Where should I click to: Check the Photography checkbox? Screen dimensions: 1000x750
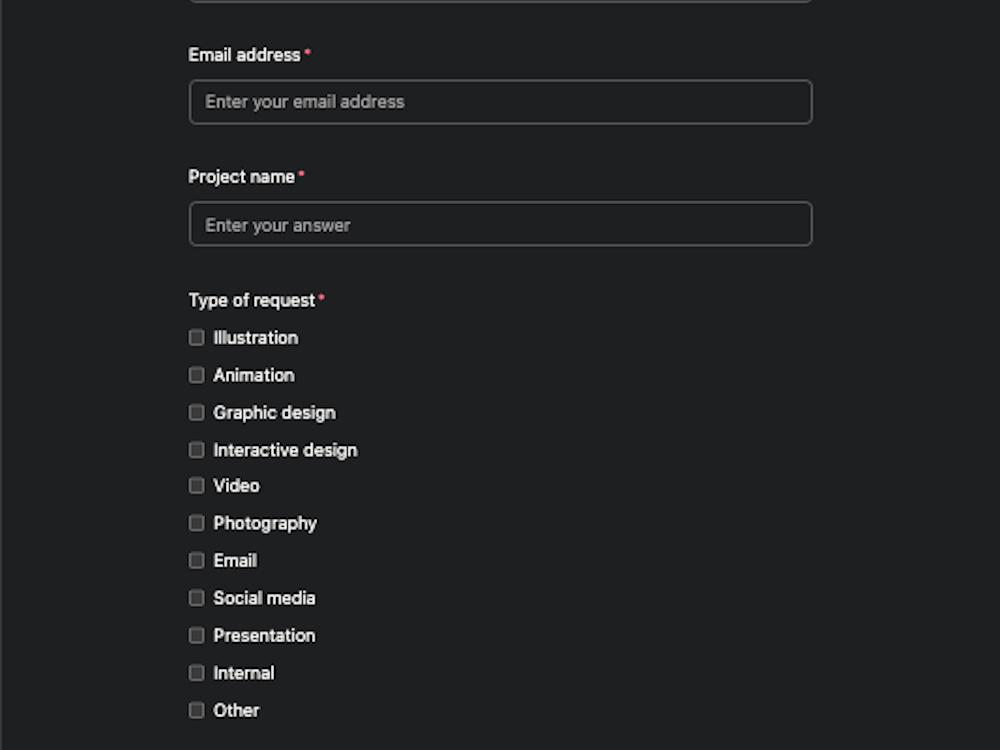[x=196, y=523]
